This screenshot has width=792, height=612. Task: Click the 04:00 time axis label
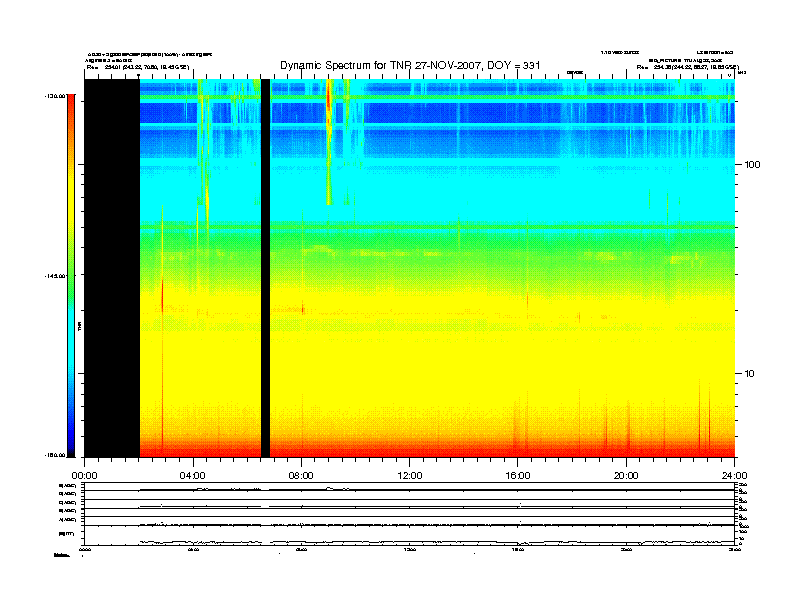(193, 476)
